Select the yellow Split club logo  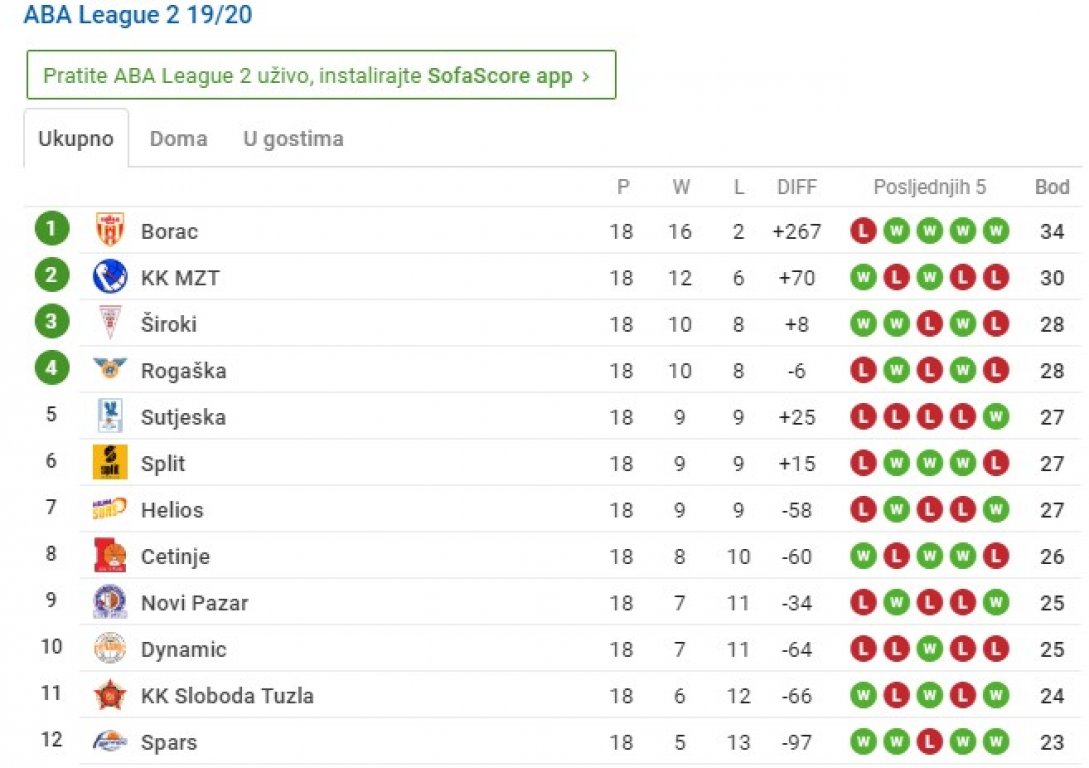coord(110,462)
